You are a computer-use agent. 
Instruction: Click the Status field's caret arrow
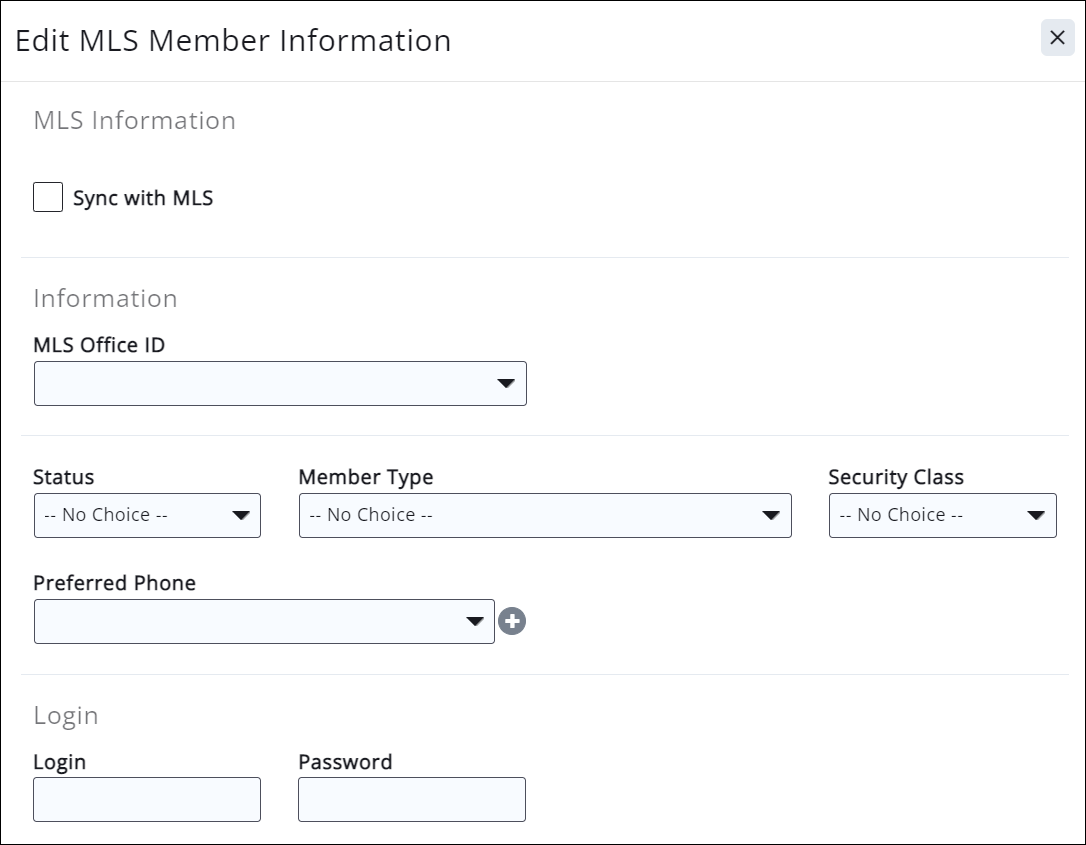click(241, 516)
